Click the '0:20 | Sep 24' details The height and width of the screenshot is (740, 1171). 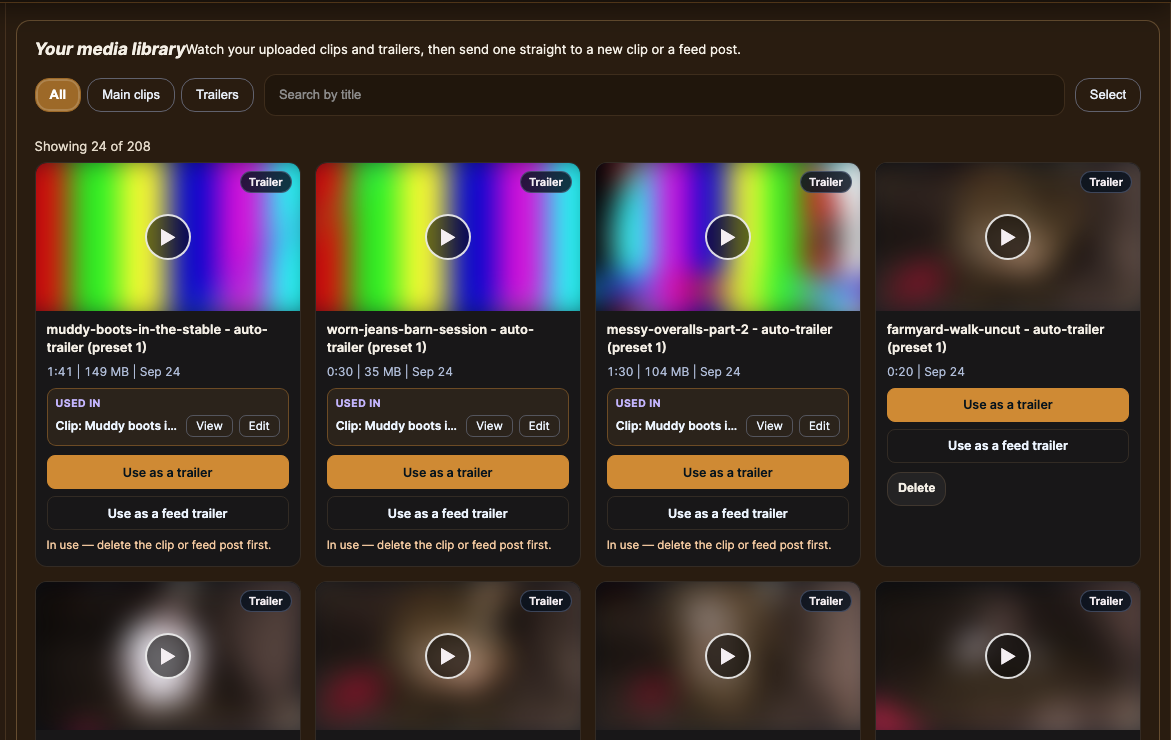926,372
